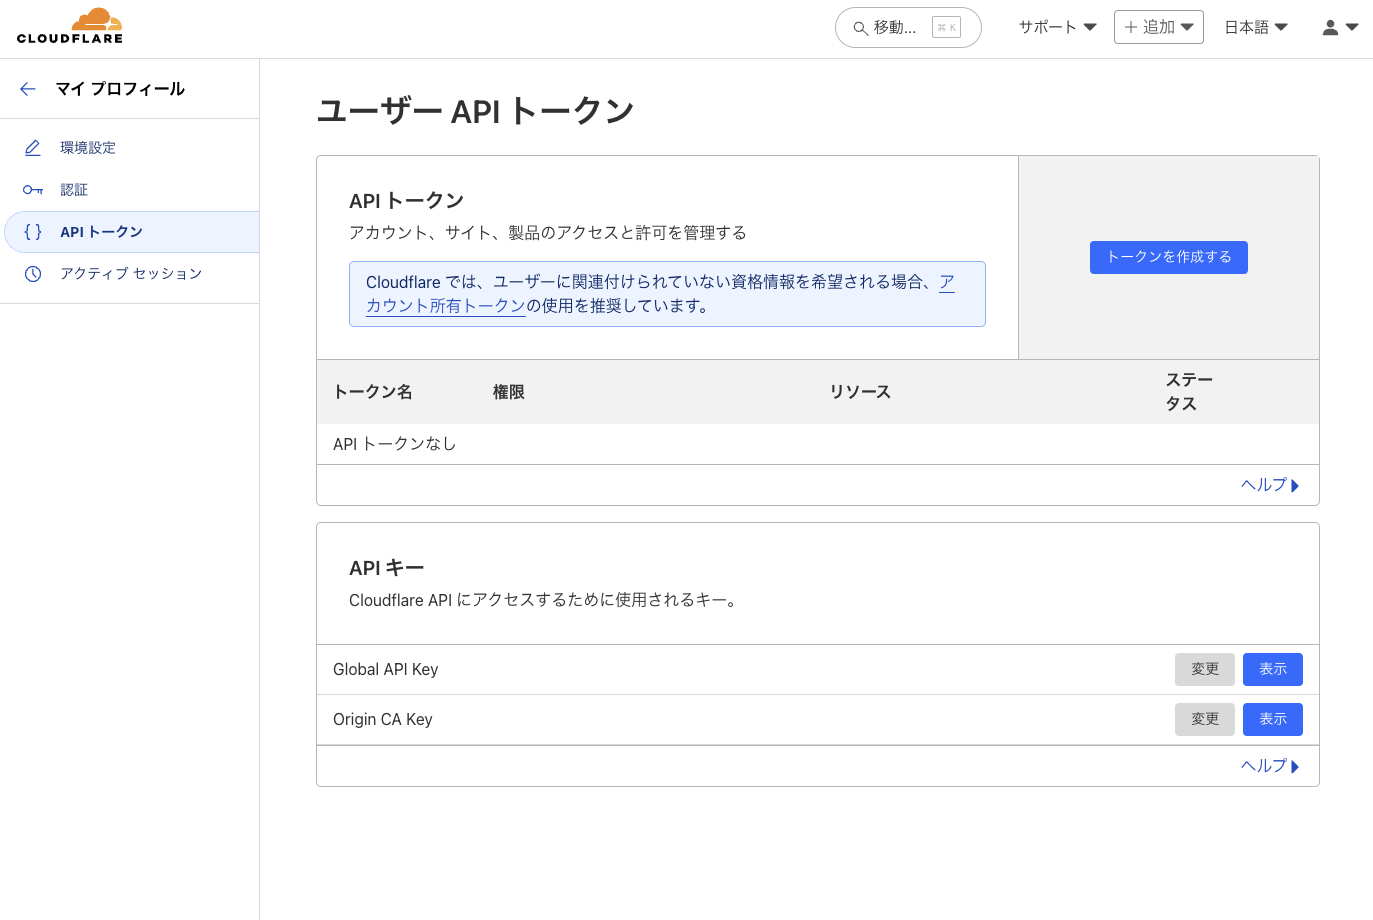Click the arrow icon next to bottom ヘルプ
The height and width of the screenshot is (920, 1373).
(1295, 765)
